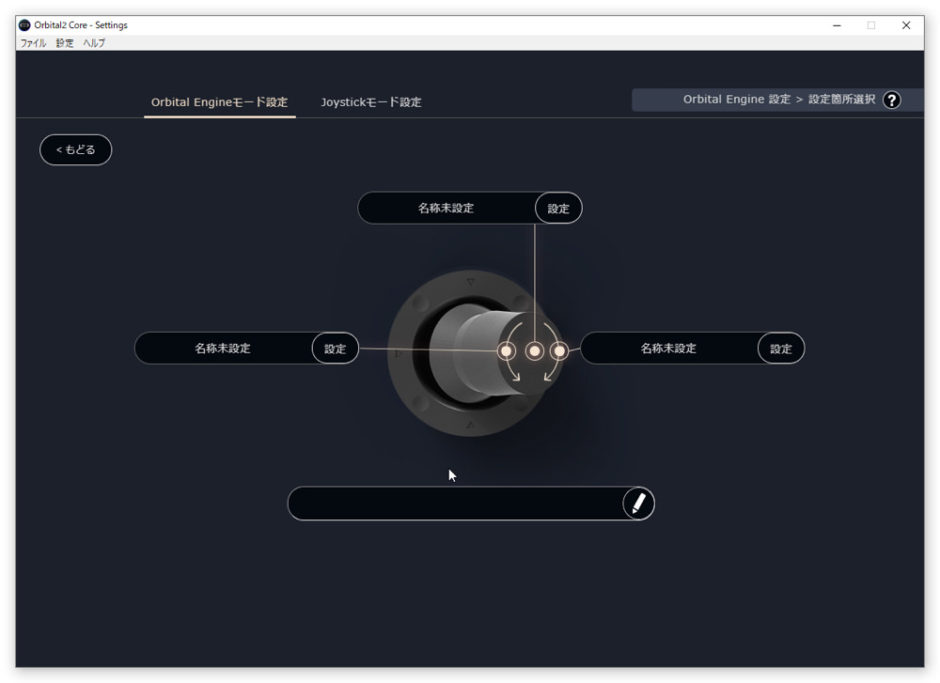
Task: Click the right-side 名称未設定 label
Action: pos(668,348)
